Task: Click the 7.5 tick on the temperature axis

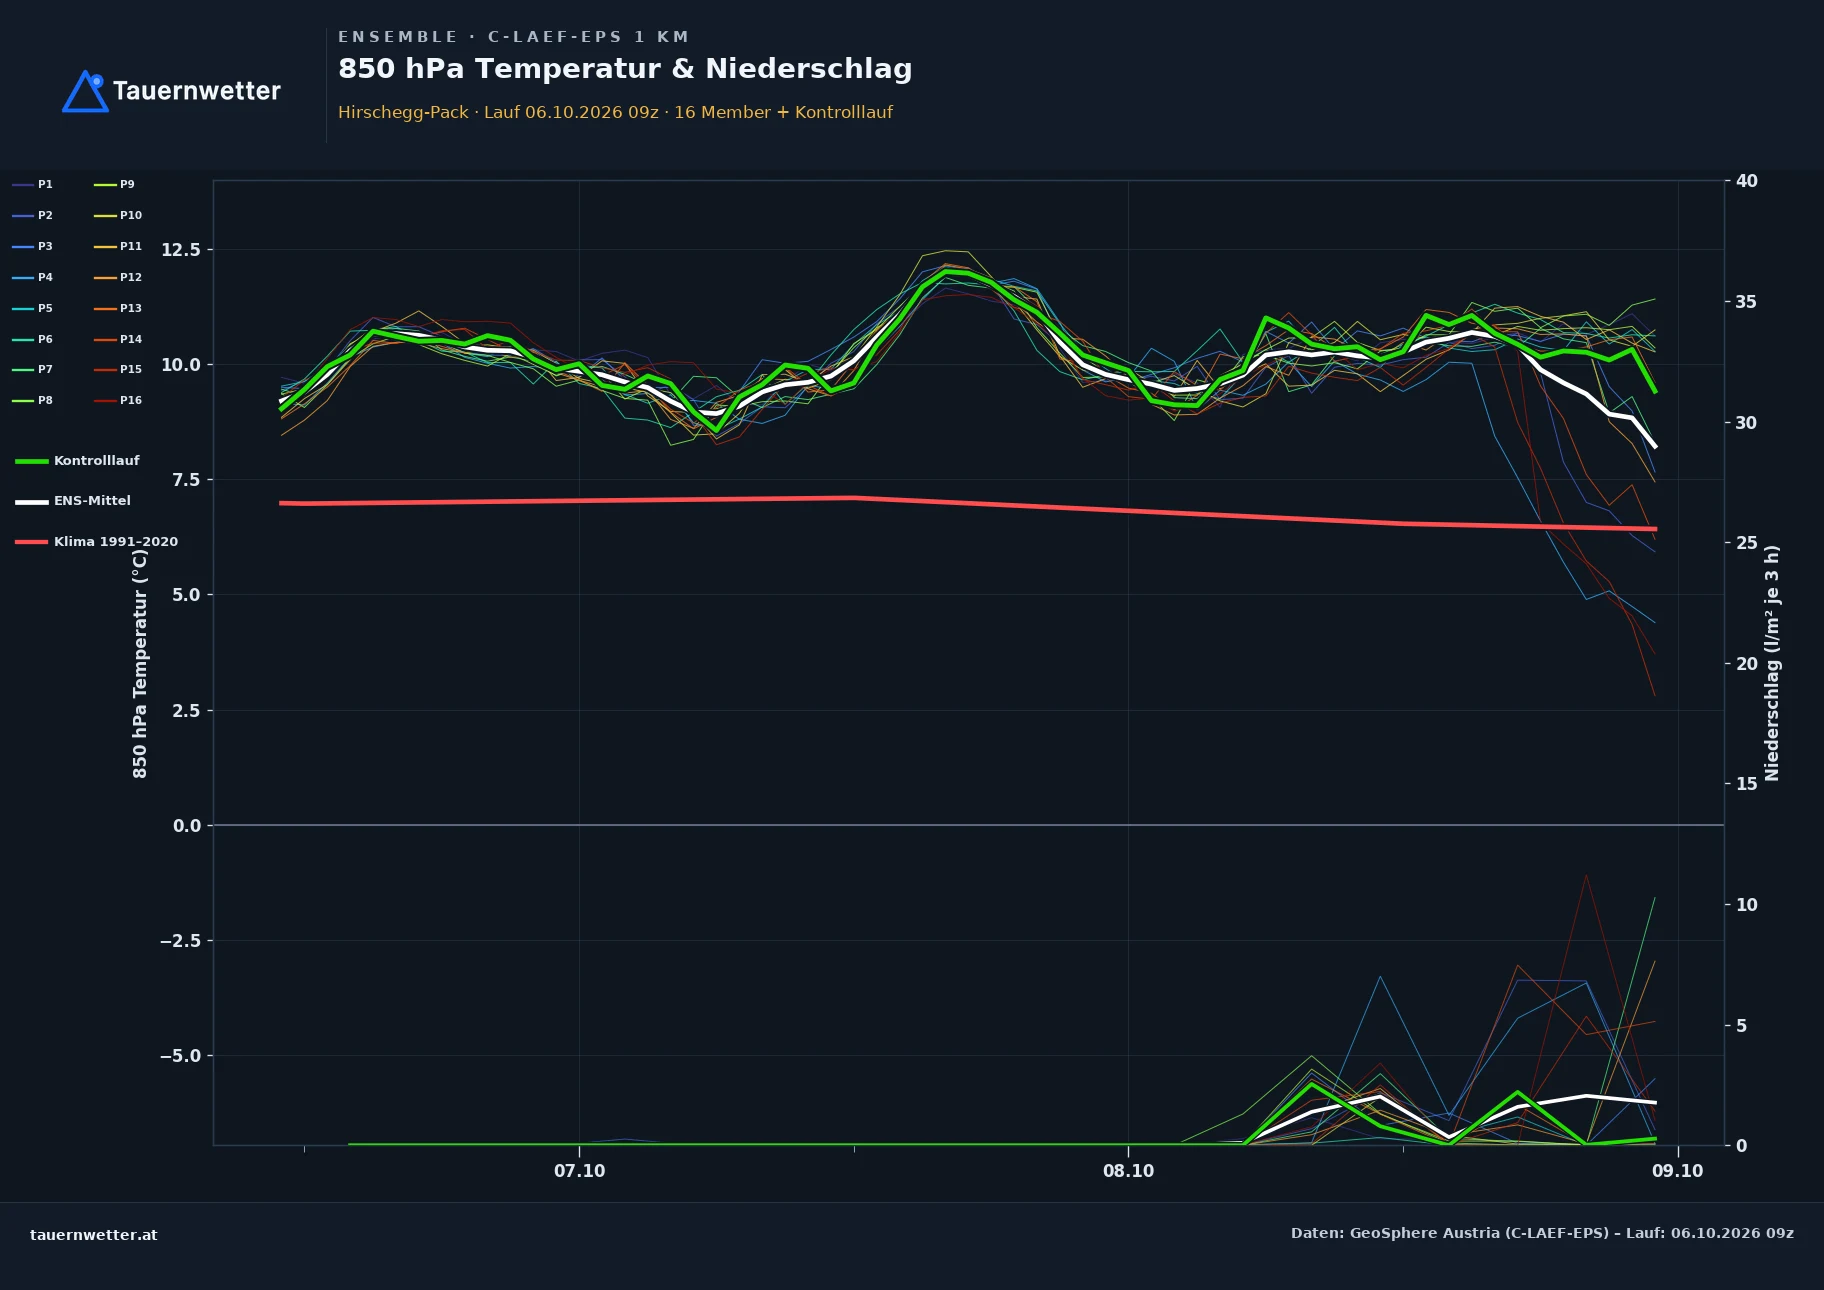Action: [x=187, y=480]
